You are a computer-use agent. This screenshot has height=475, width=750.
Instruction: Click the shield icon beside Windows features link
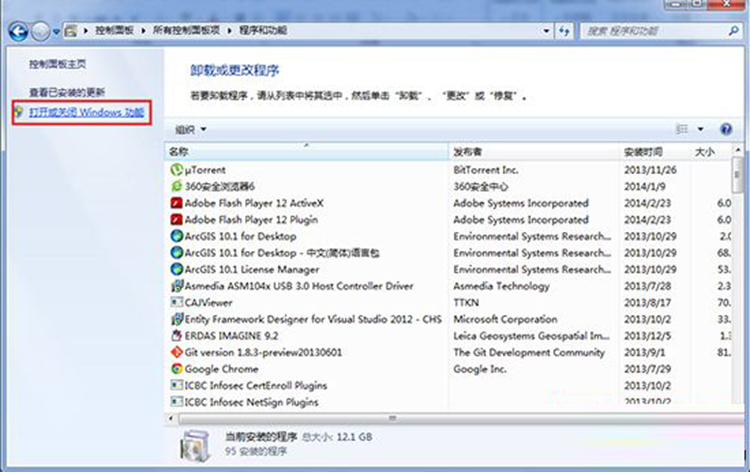[19, 112]
